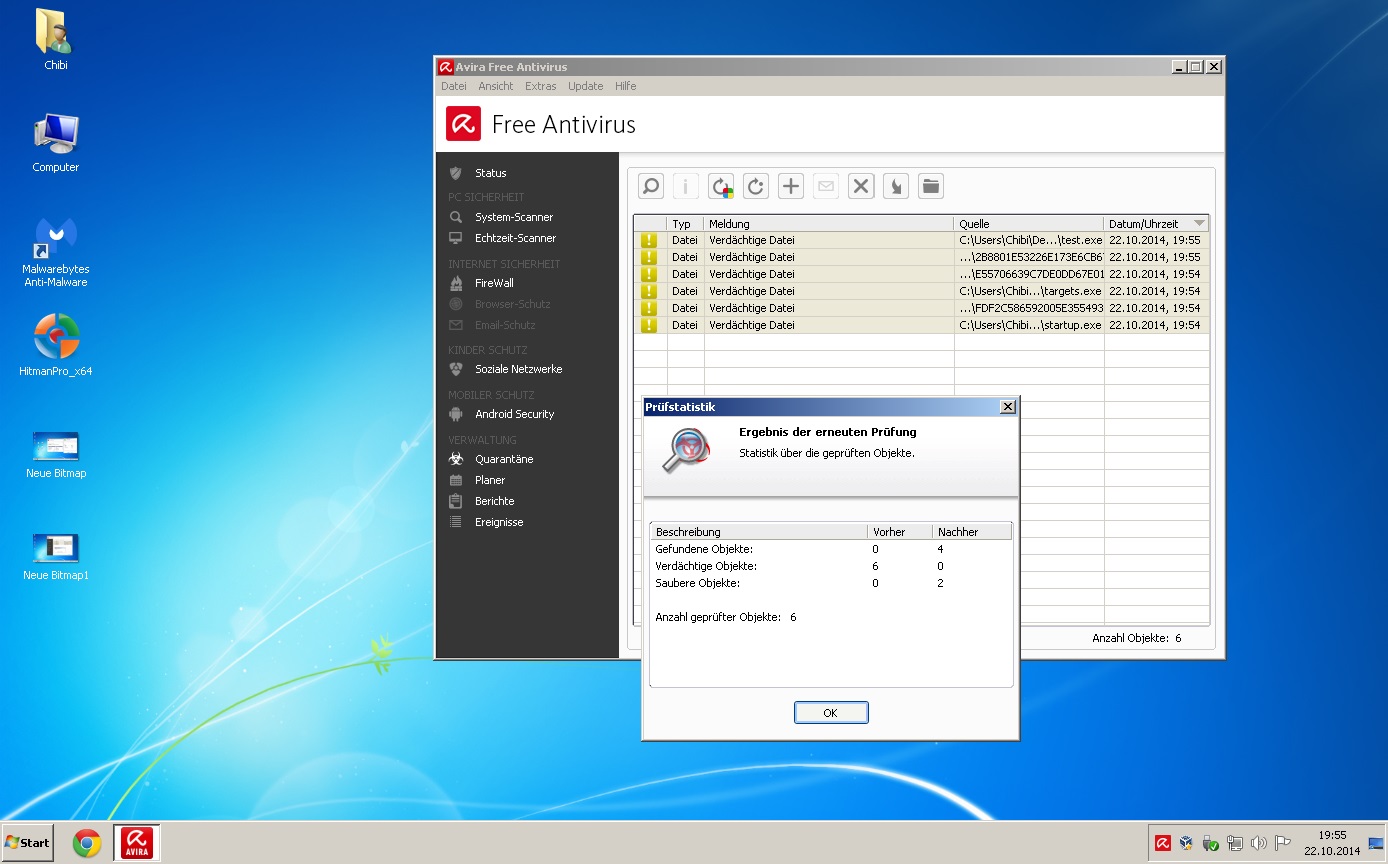The width and height of the screenshot is (1388, 864).
Task: Click the network tray icon
Action: pos(1235,843)
